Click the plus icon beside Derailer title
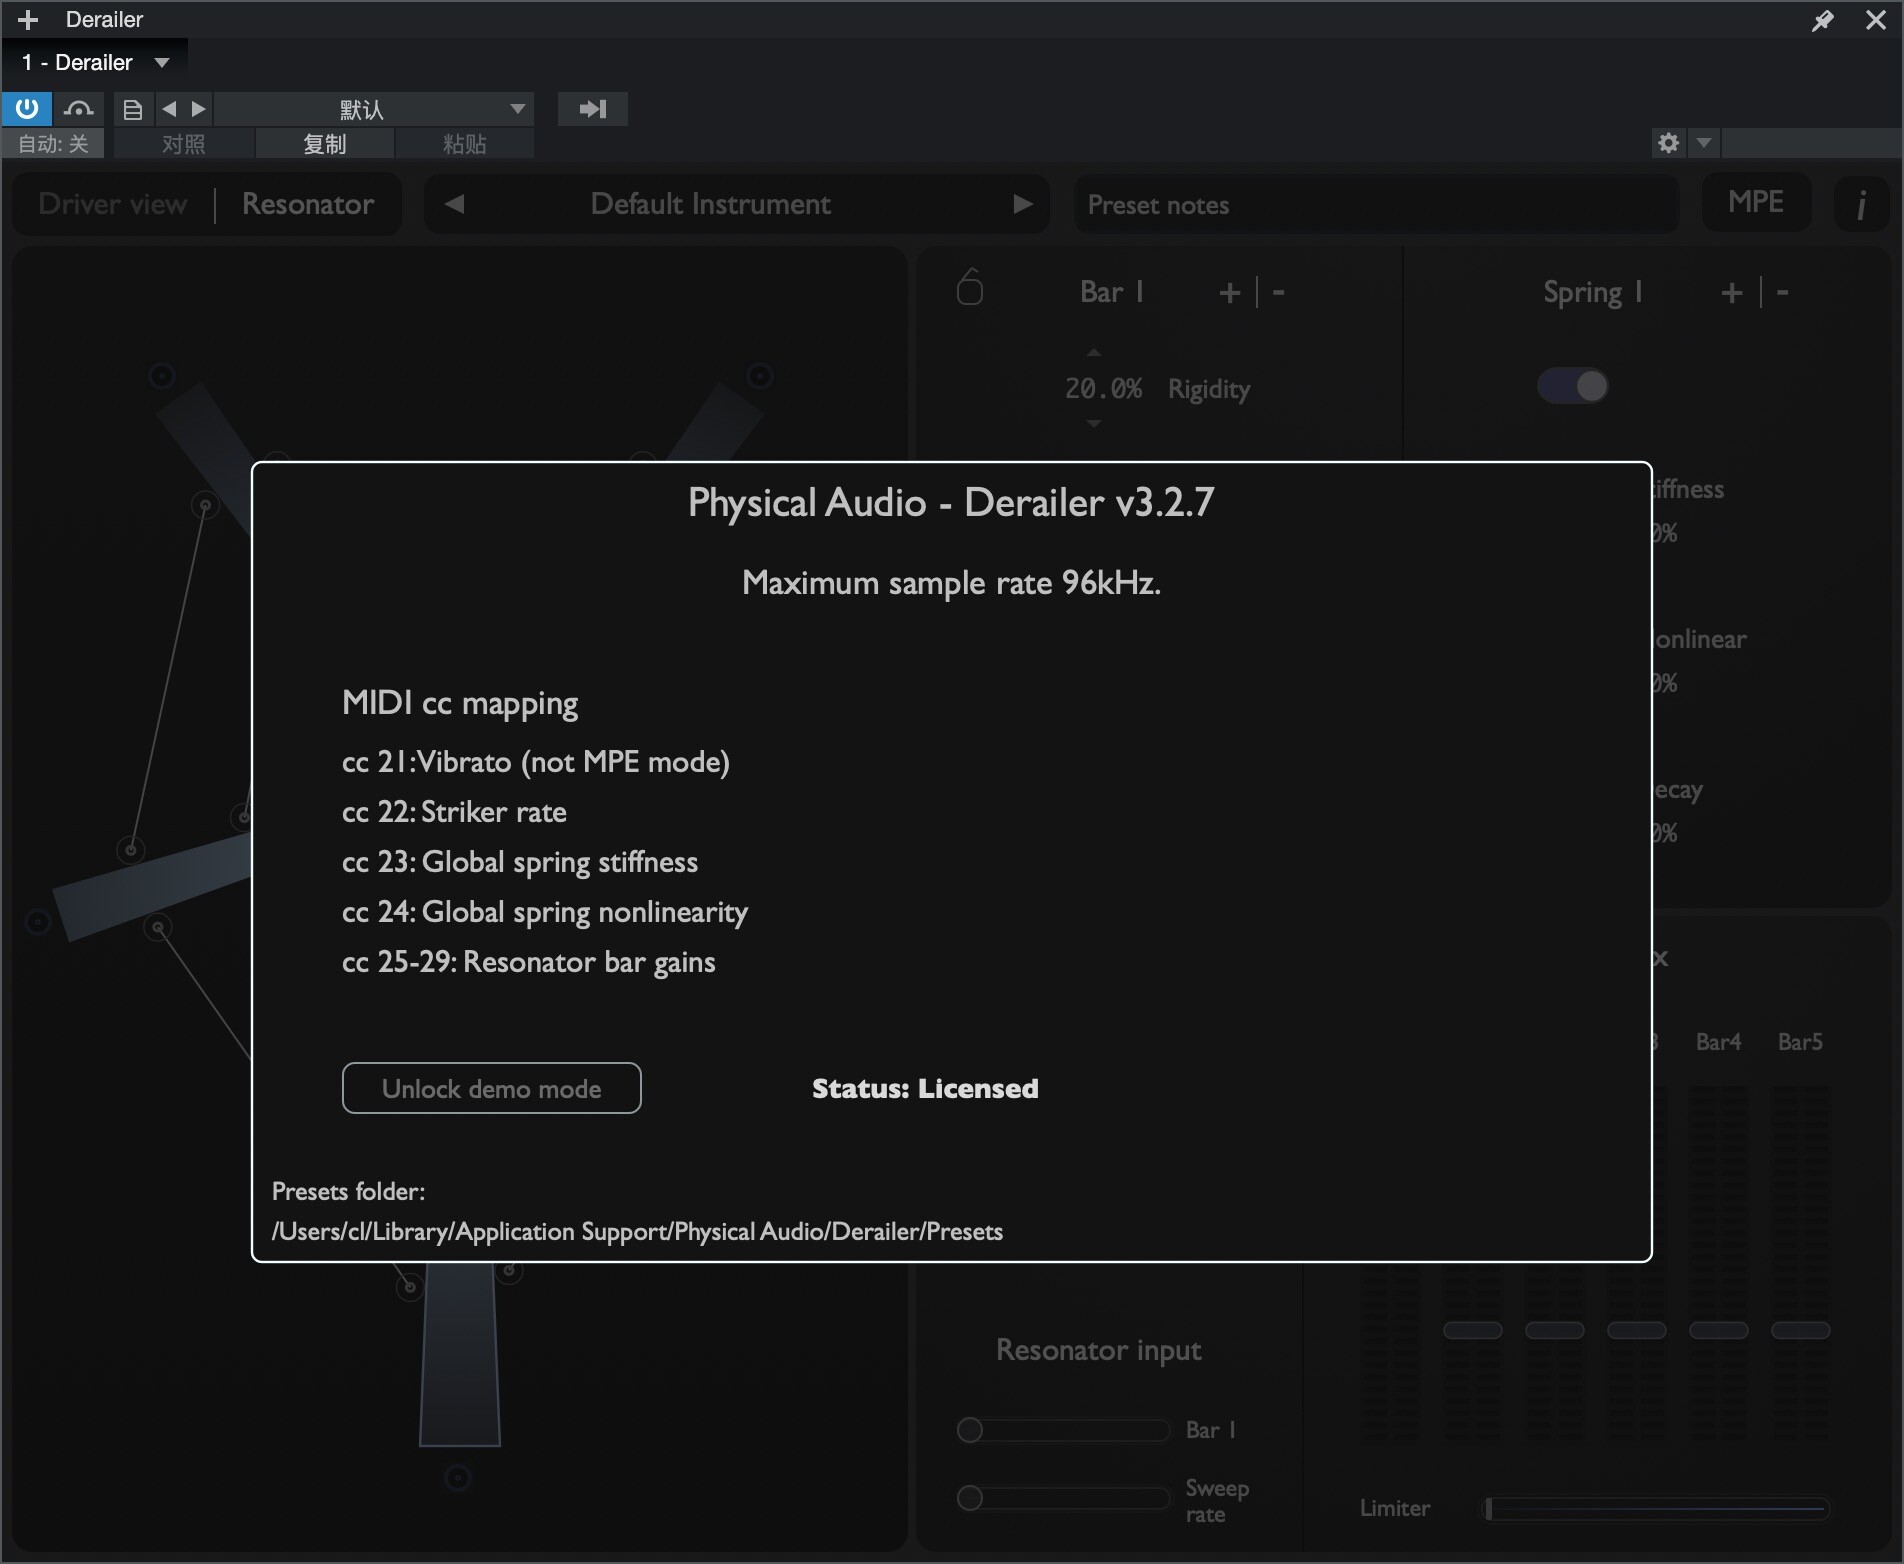1904x1564 pixels. point(28,20)
